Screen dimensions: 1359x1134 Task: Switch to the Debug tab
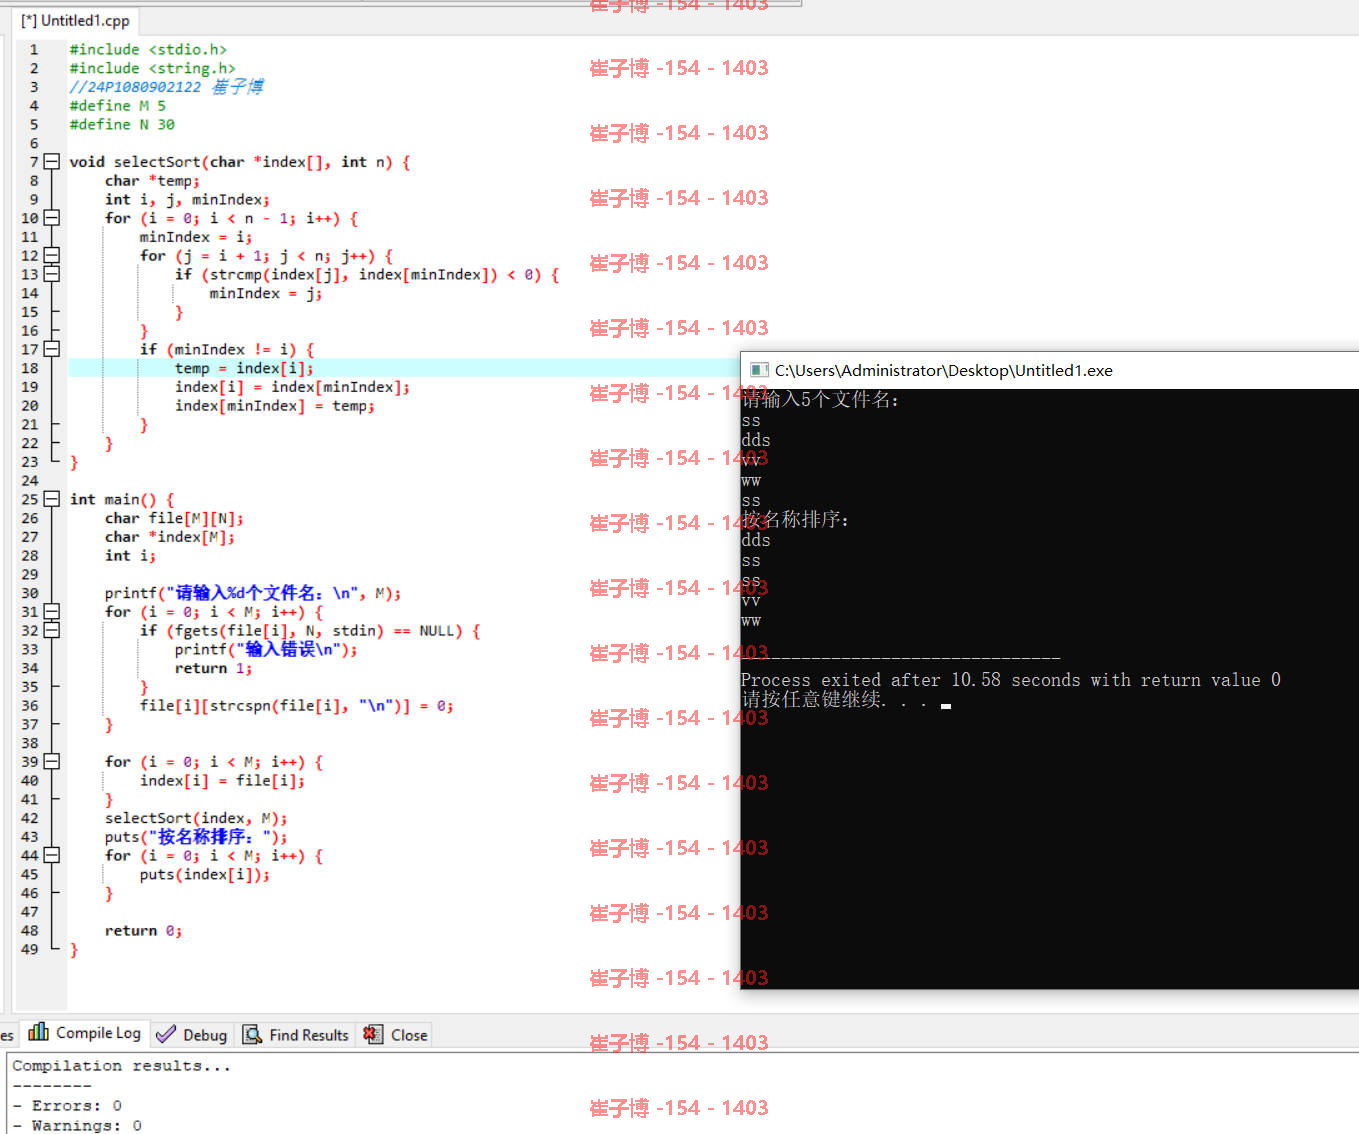pyautogui.click(x=192, y=1034)
